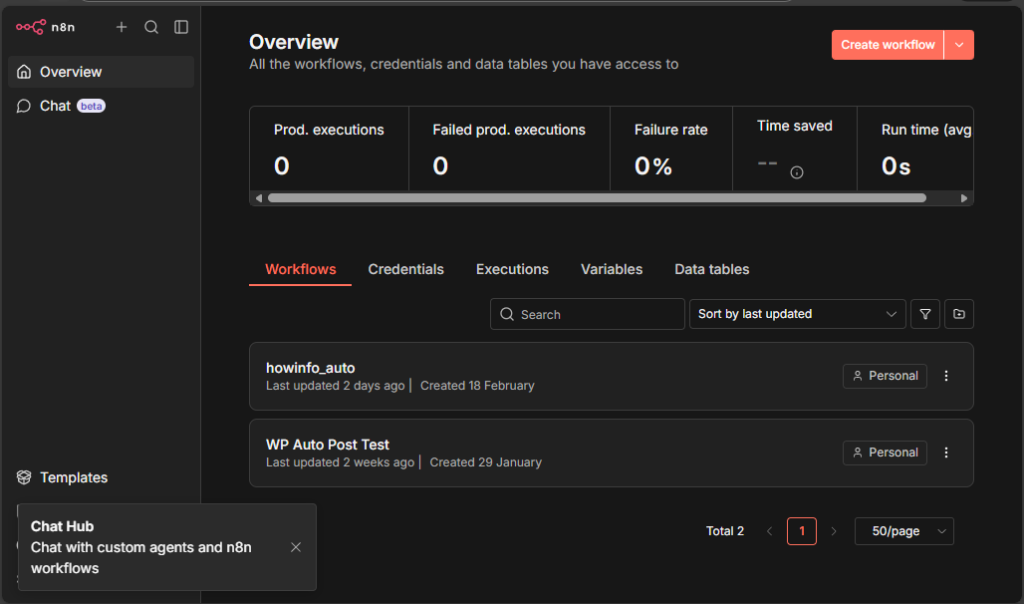The height and width of the screenshot is (604, 1024).
Task: Open Templates in the sidebar
Action: [73, 478]
